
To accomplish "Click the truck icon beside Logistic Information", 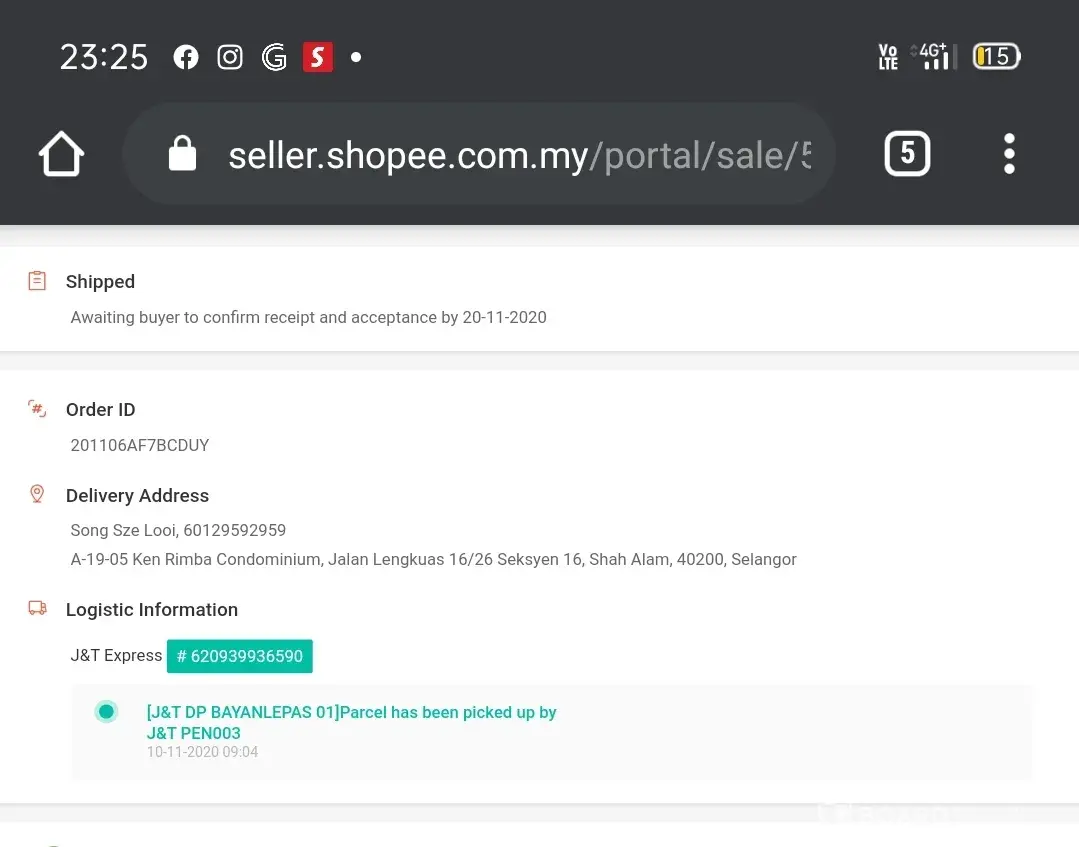I will 37,608.
